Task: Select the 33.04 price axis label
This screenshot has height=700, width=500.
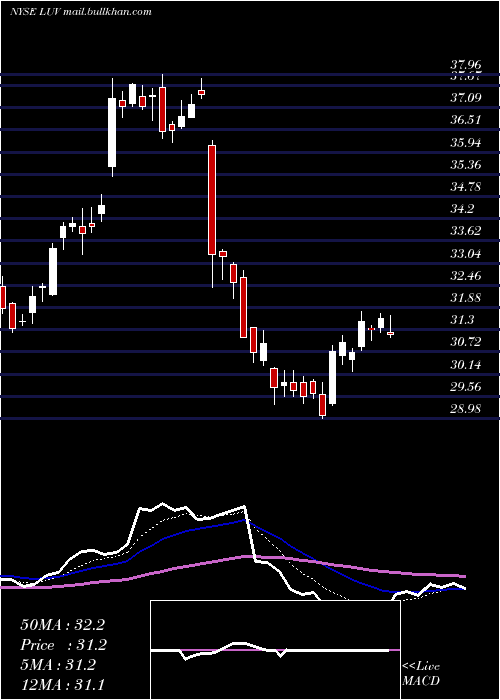Action: tap(466, 254)
